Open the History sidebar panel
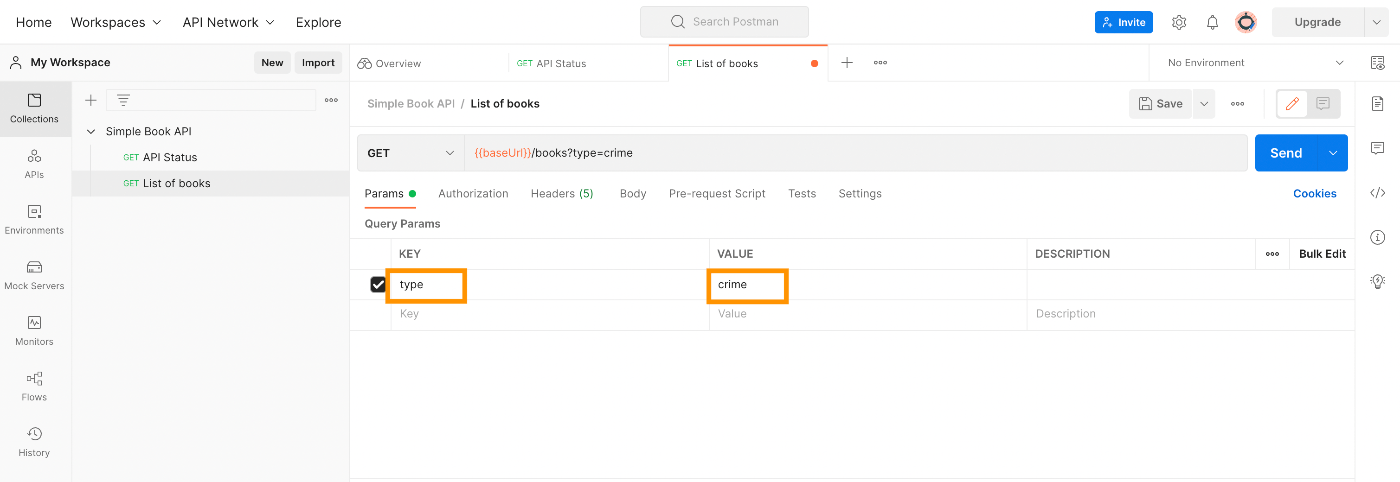The image size is (1400, 482). (35, 442)
